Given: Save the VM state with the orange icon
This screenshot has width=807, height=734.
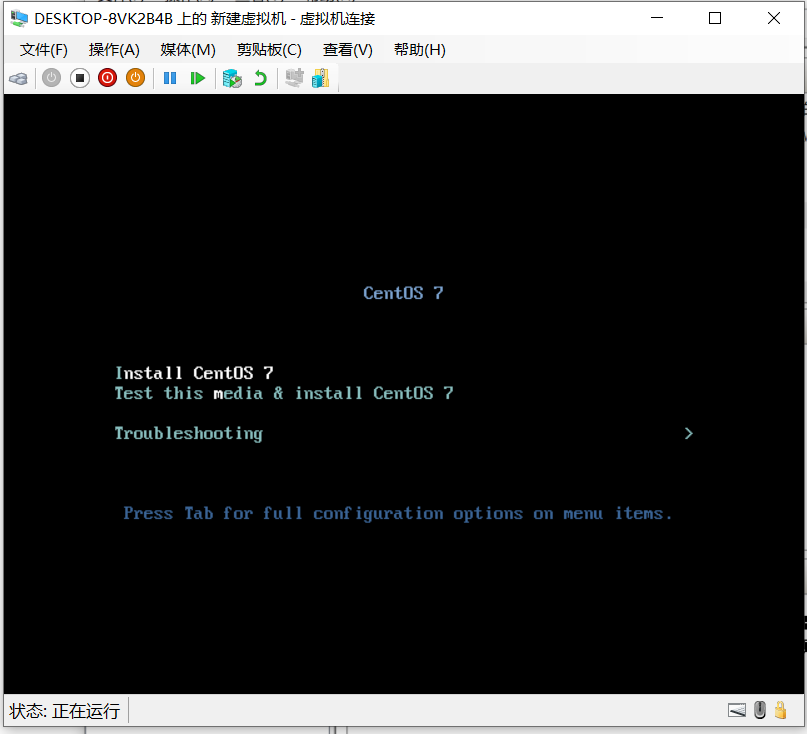Looking at the screenshot, I should (135, 78).
